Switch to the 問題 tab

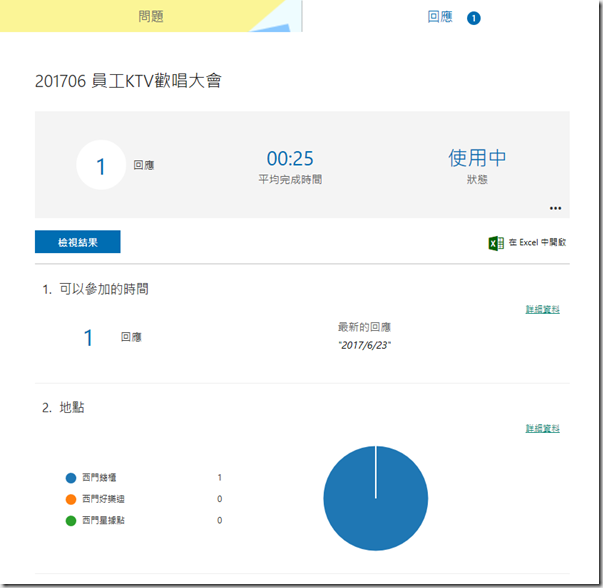[x=149, y=17]
